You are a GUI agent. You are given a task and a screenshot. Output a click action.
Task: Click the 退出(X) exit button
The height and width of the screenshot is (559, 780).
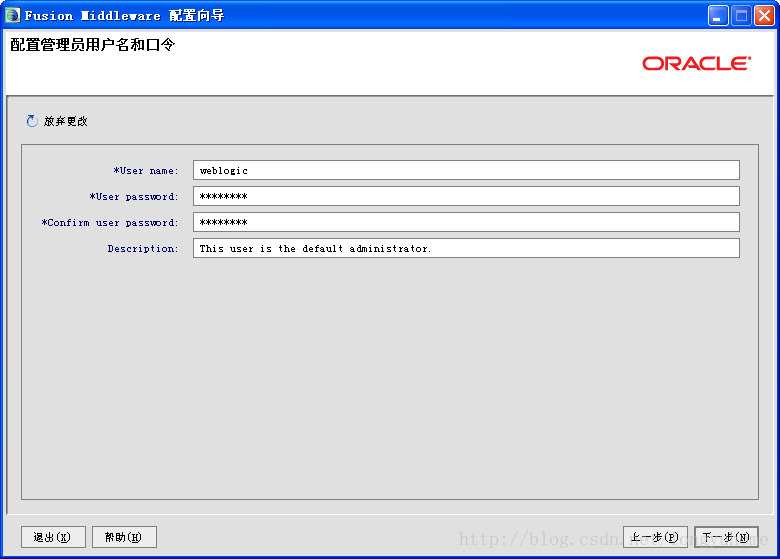(x=53, y=537)
